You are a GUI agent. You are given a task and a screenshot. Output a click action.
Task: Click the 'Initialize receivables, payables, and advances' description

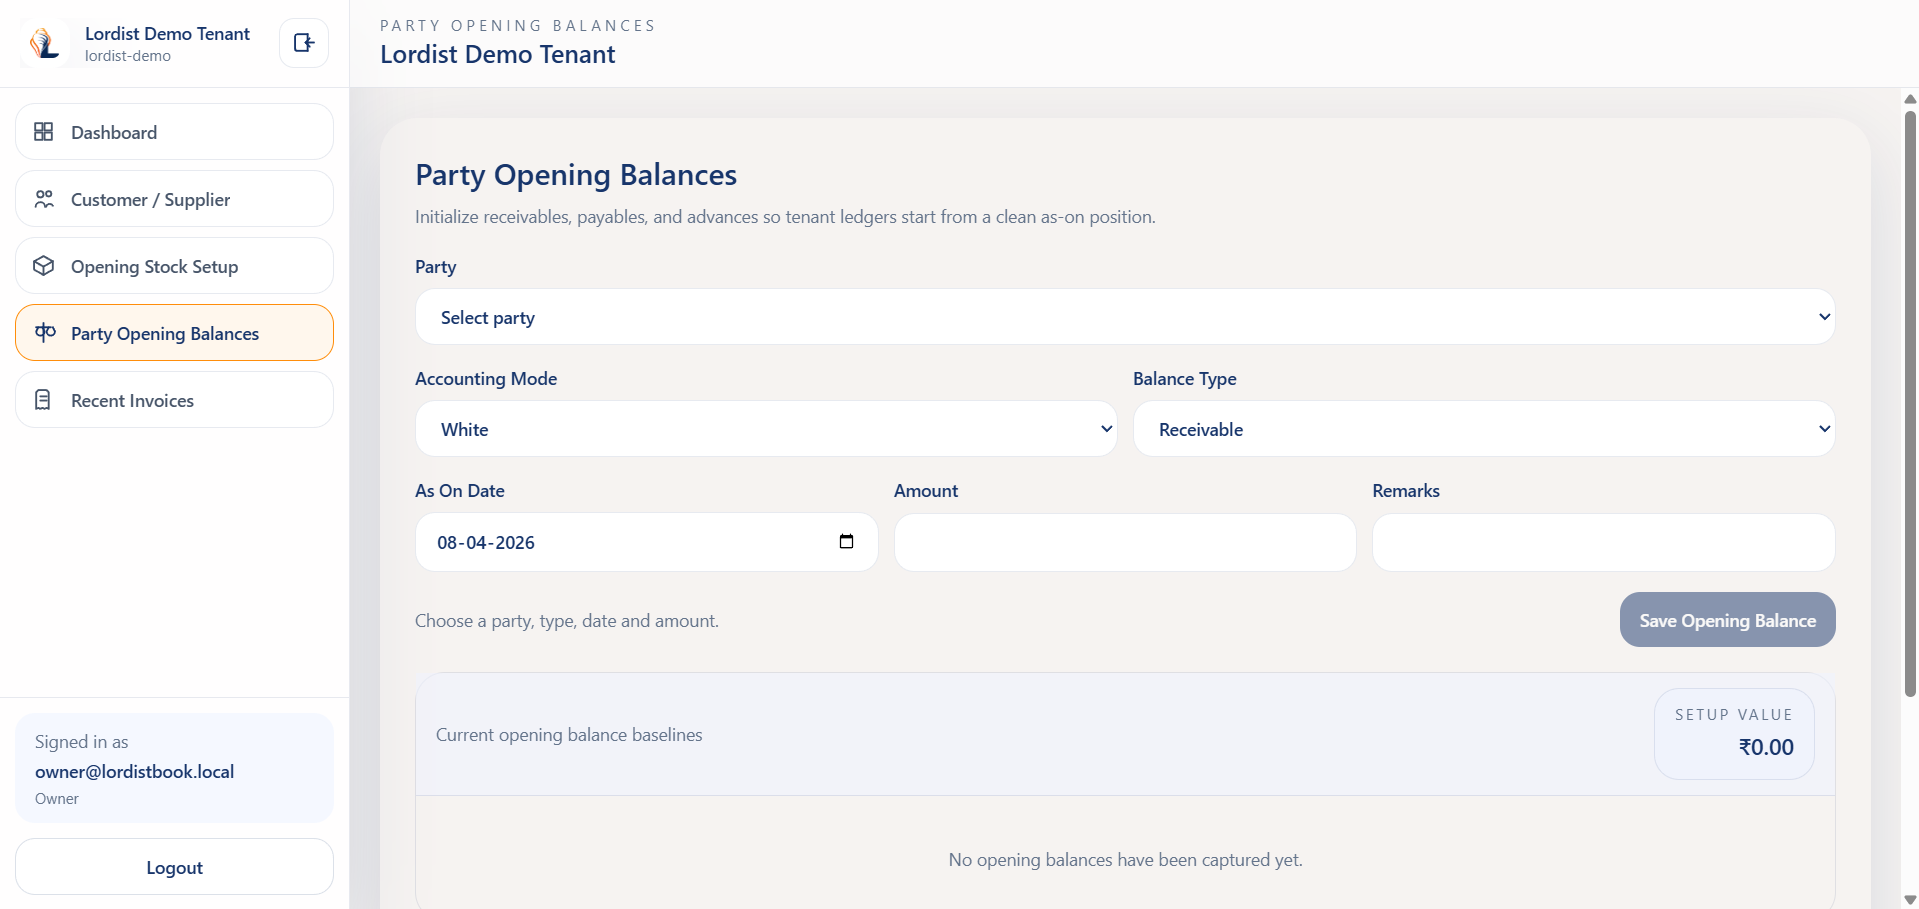click(x=785, y=217)
